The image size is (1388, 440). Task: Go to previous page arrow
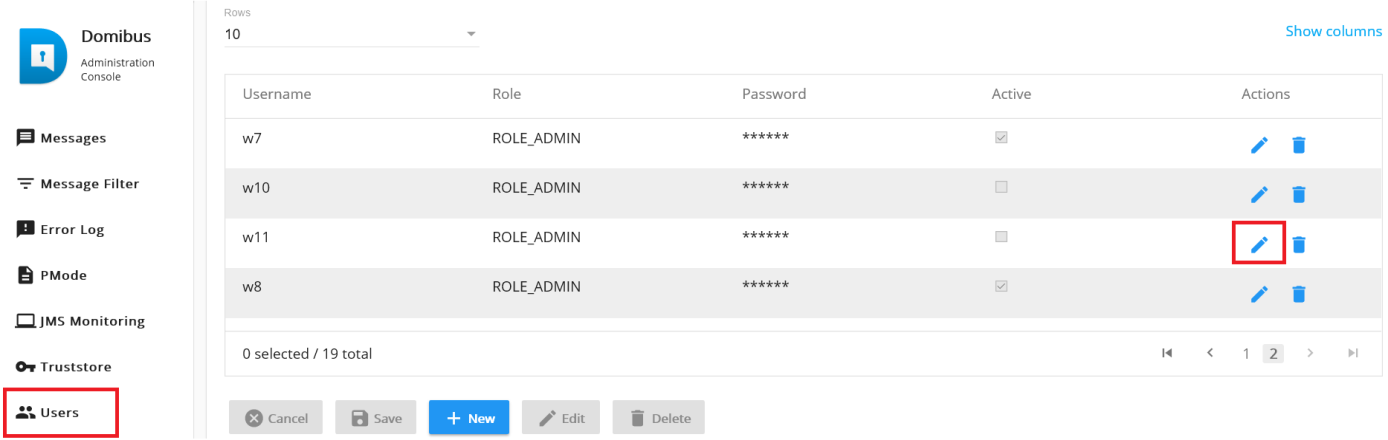point(1210,353)
